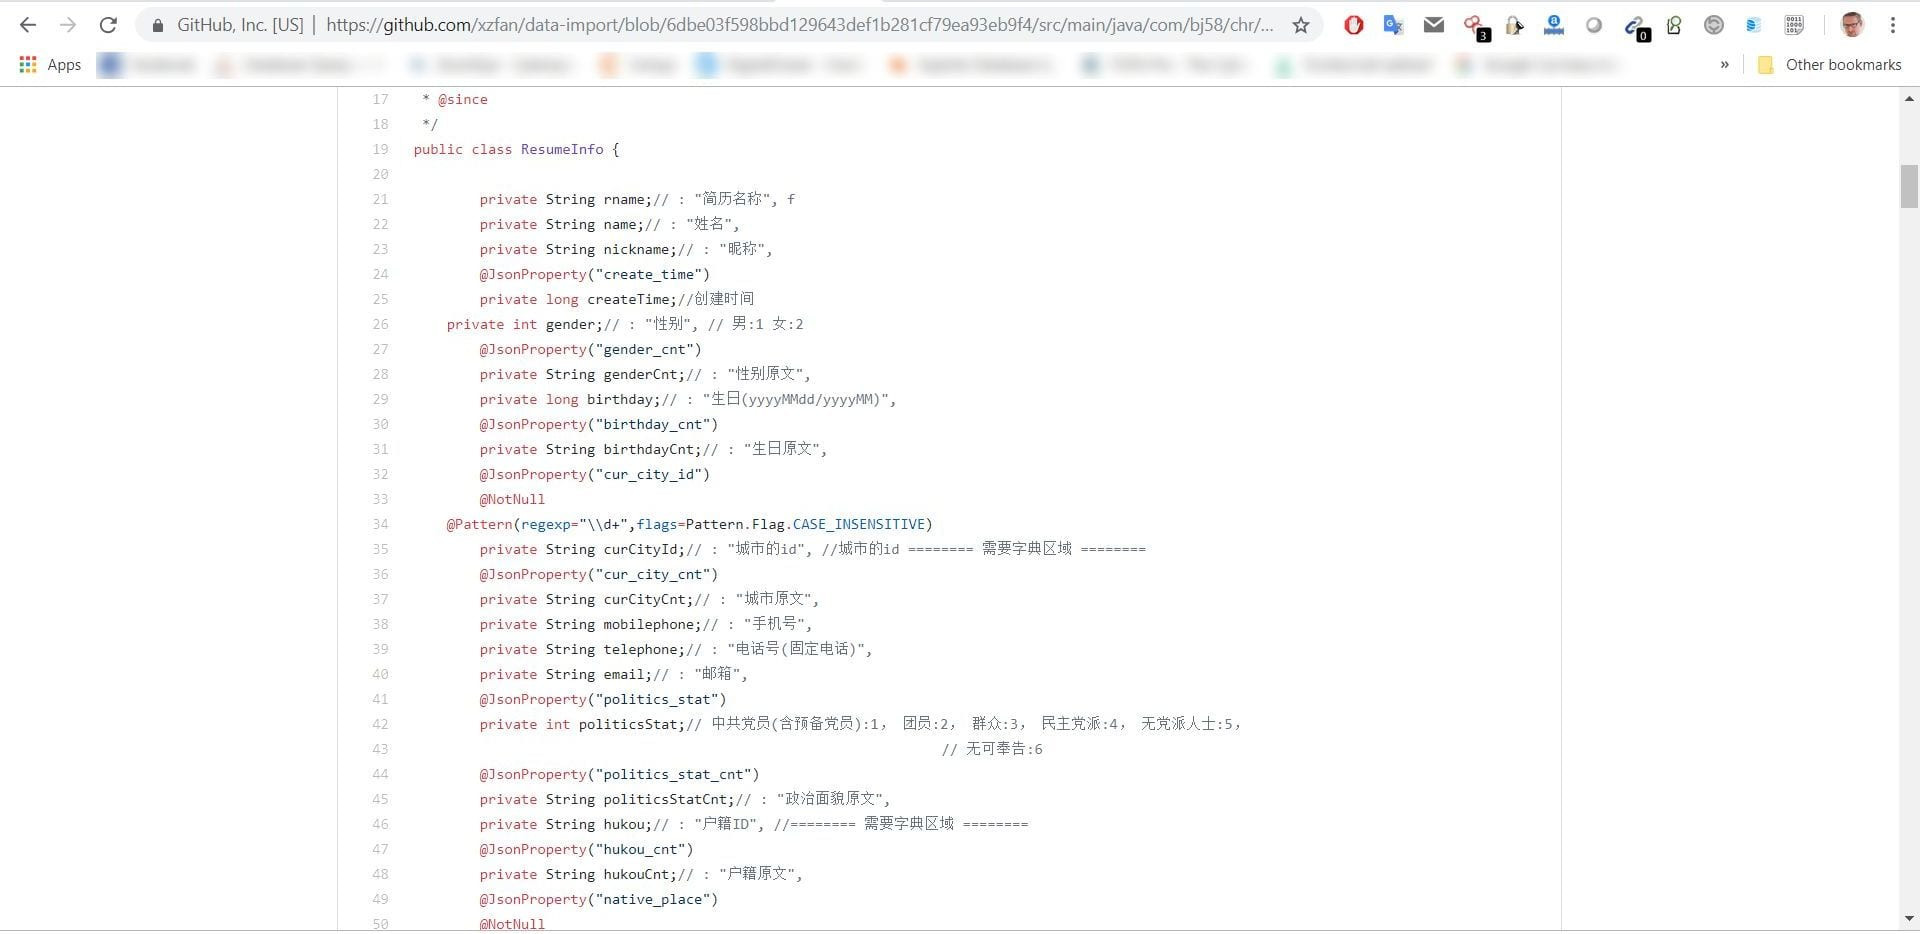The width and height of the screenshot is (1920, 934).
Task: Click the email field name
Action: pyautogui.click(x=624, y=674)
